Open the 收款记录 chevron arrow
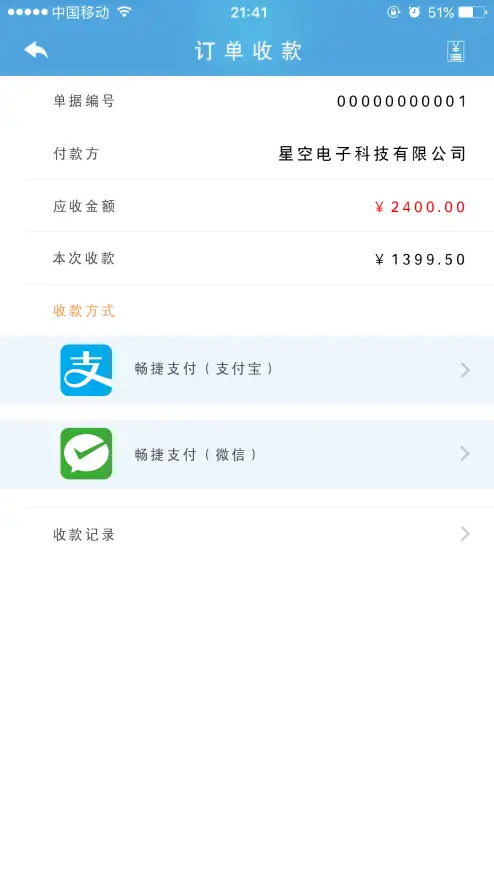This screenshot has height=877, width=494. point(465,534)
